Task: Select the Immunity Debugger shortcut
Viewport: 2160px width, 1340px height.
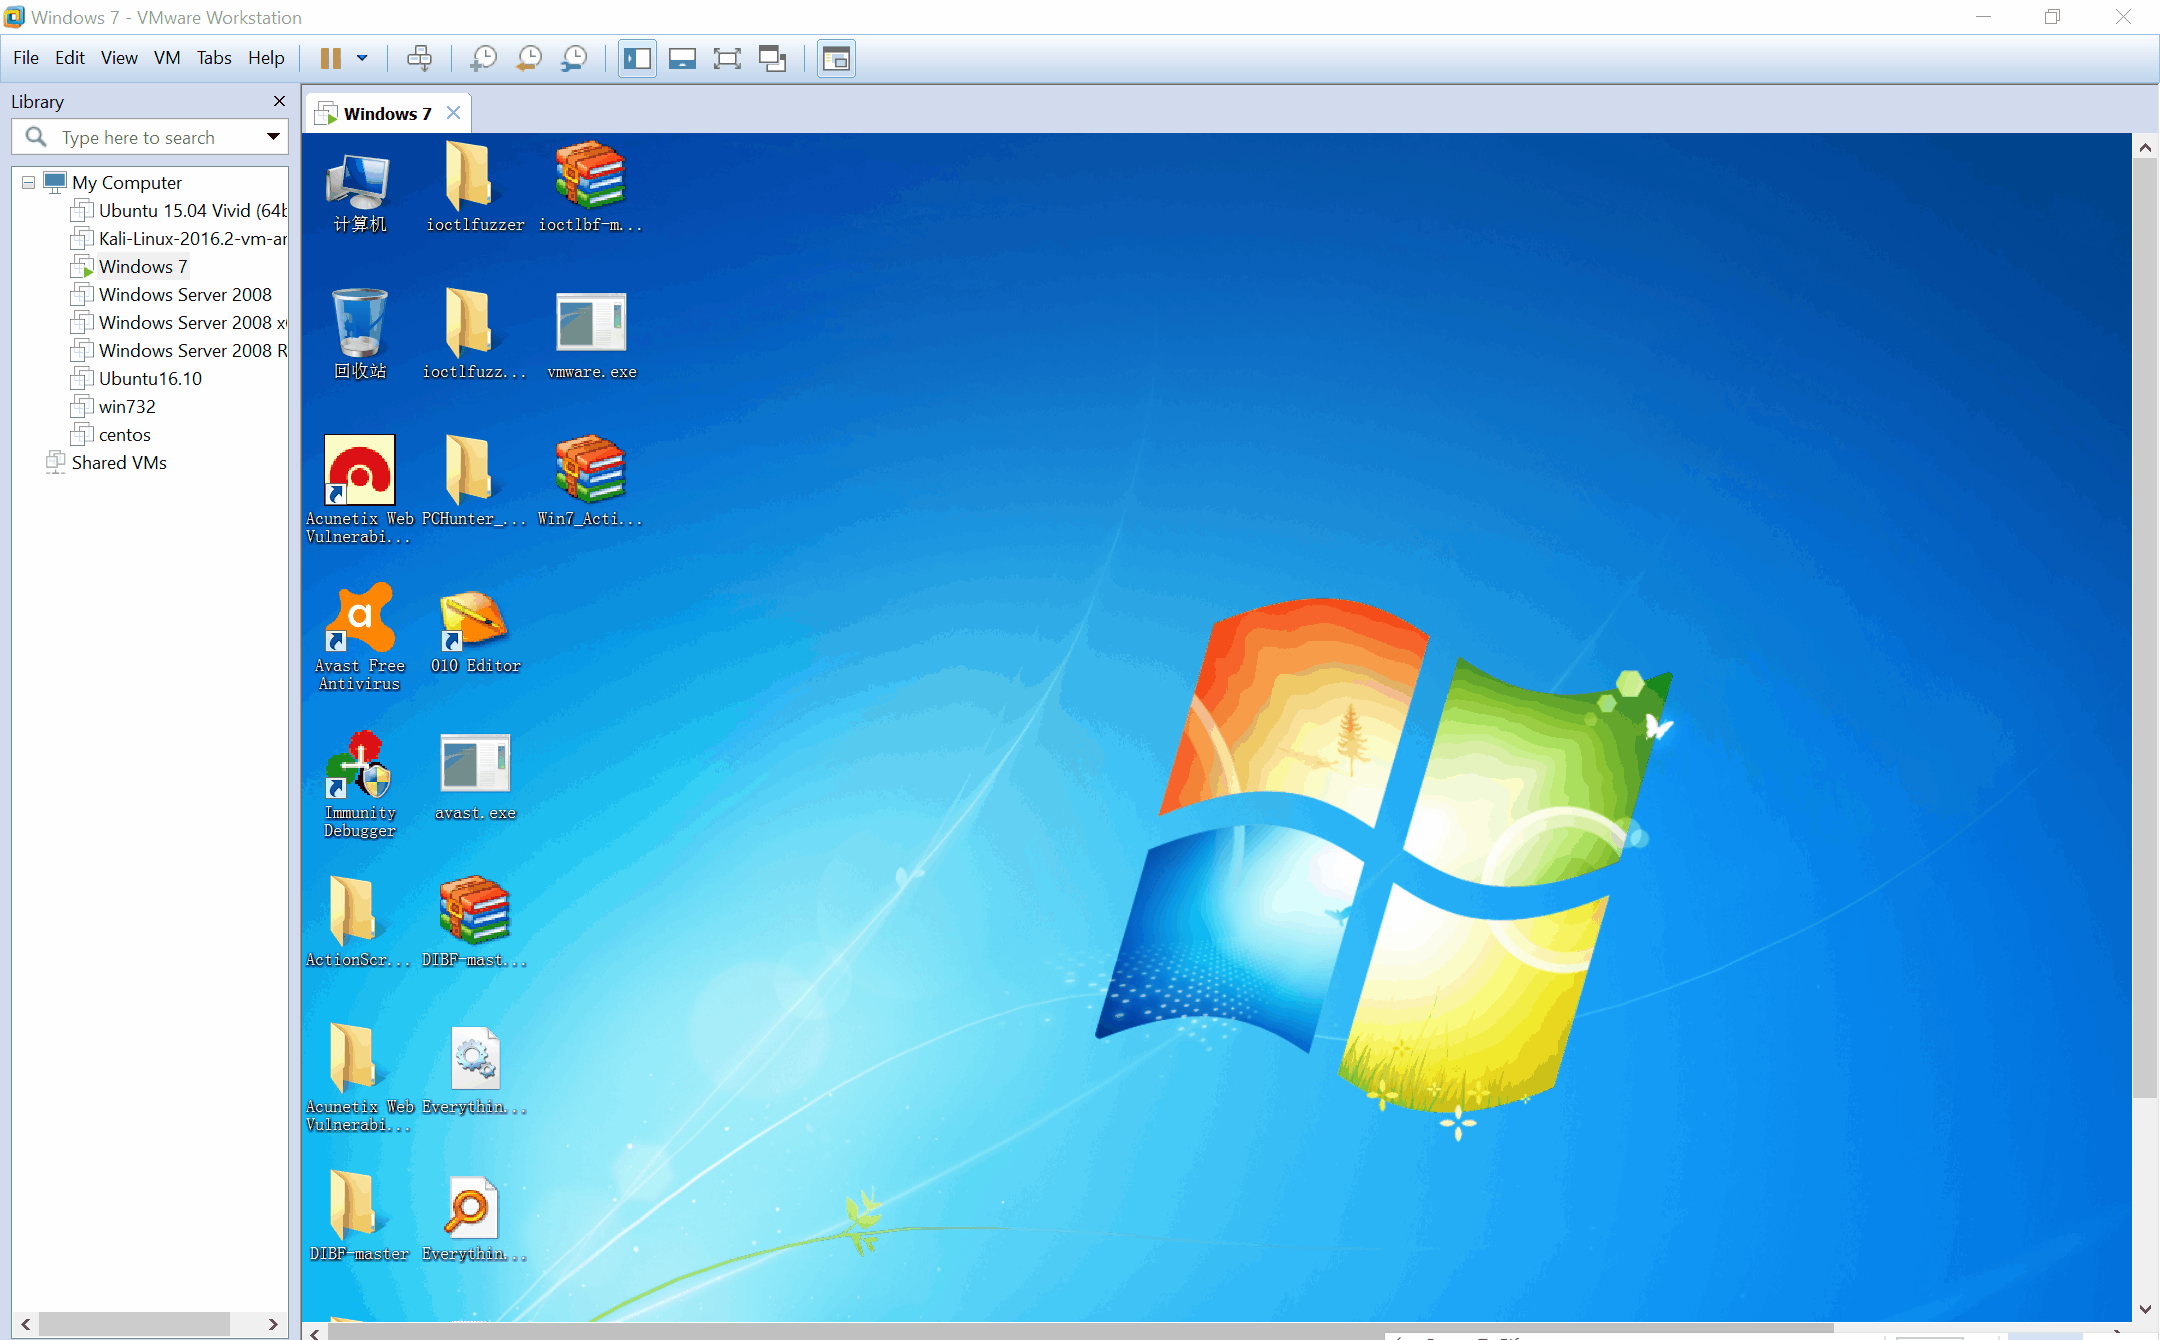Action: [x=359, y=784]
